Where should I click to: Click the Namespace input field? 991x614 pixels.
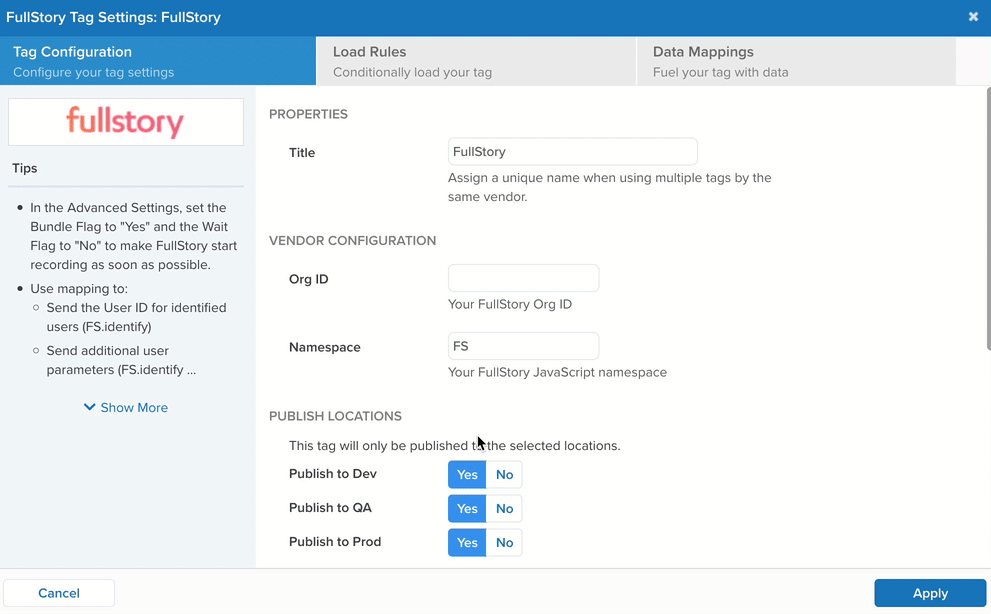coord(523,347)
